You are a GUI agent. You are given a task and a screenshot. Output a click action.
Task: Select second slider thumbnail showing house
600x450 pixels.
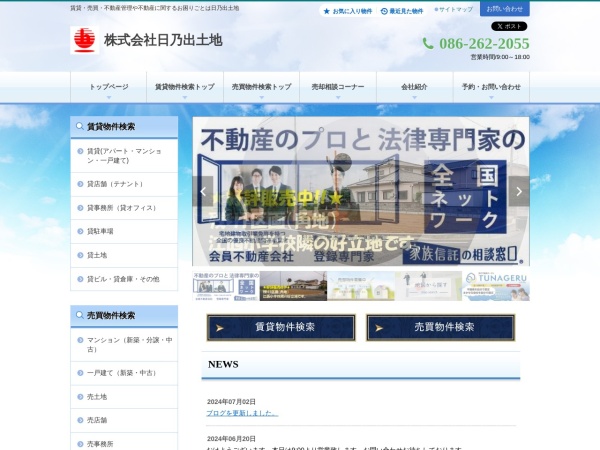coord(293,286)
